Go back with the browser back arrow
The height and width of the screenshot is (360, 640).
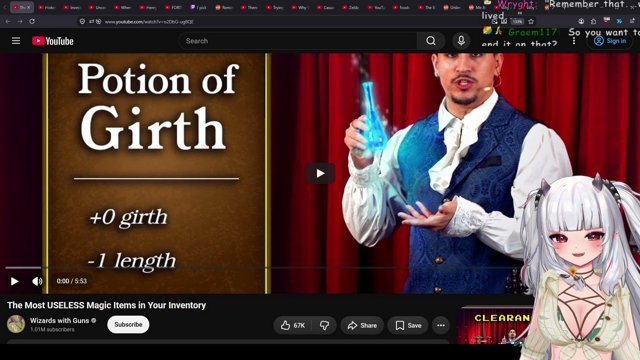pos(8,21)
